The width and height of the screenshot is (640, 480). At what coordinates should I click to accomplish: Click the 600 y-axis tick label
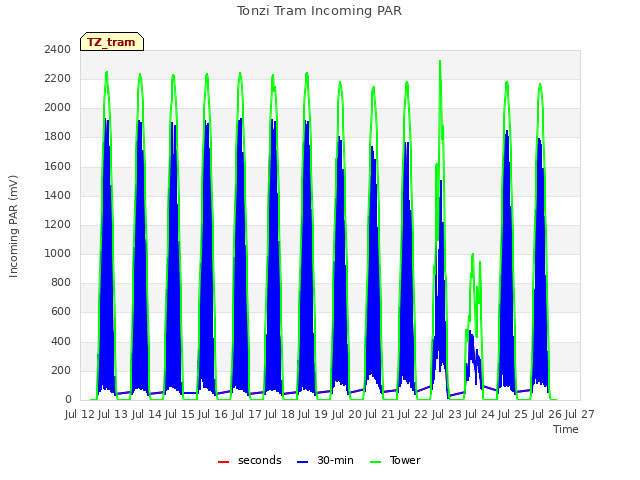tap(61, 312)
